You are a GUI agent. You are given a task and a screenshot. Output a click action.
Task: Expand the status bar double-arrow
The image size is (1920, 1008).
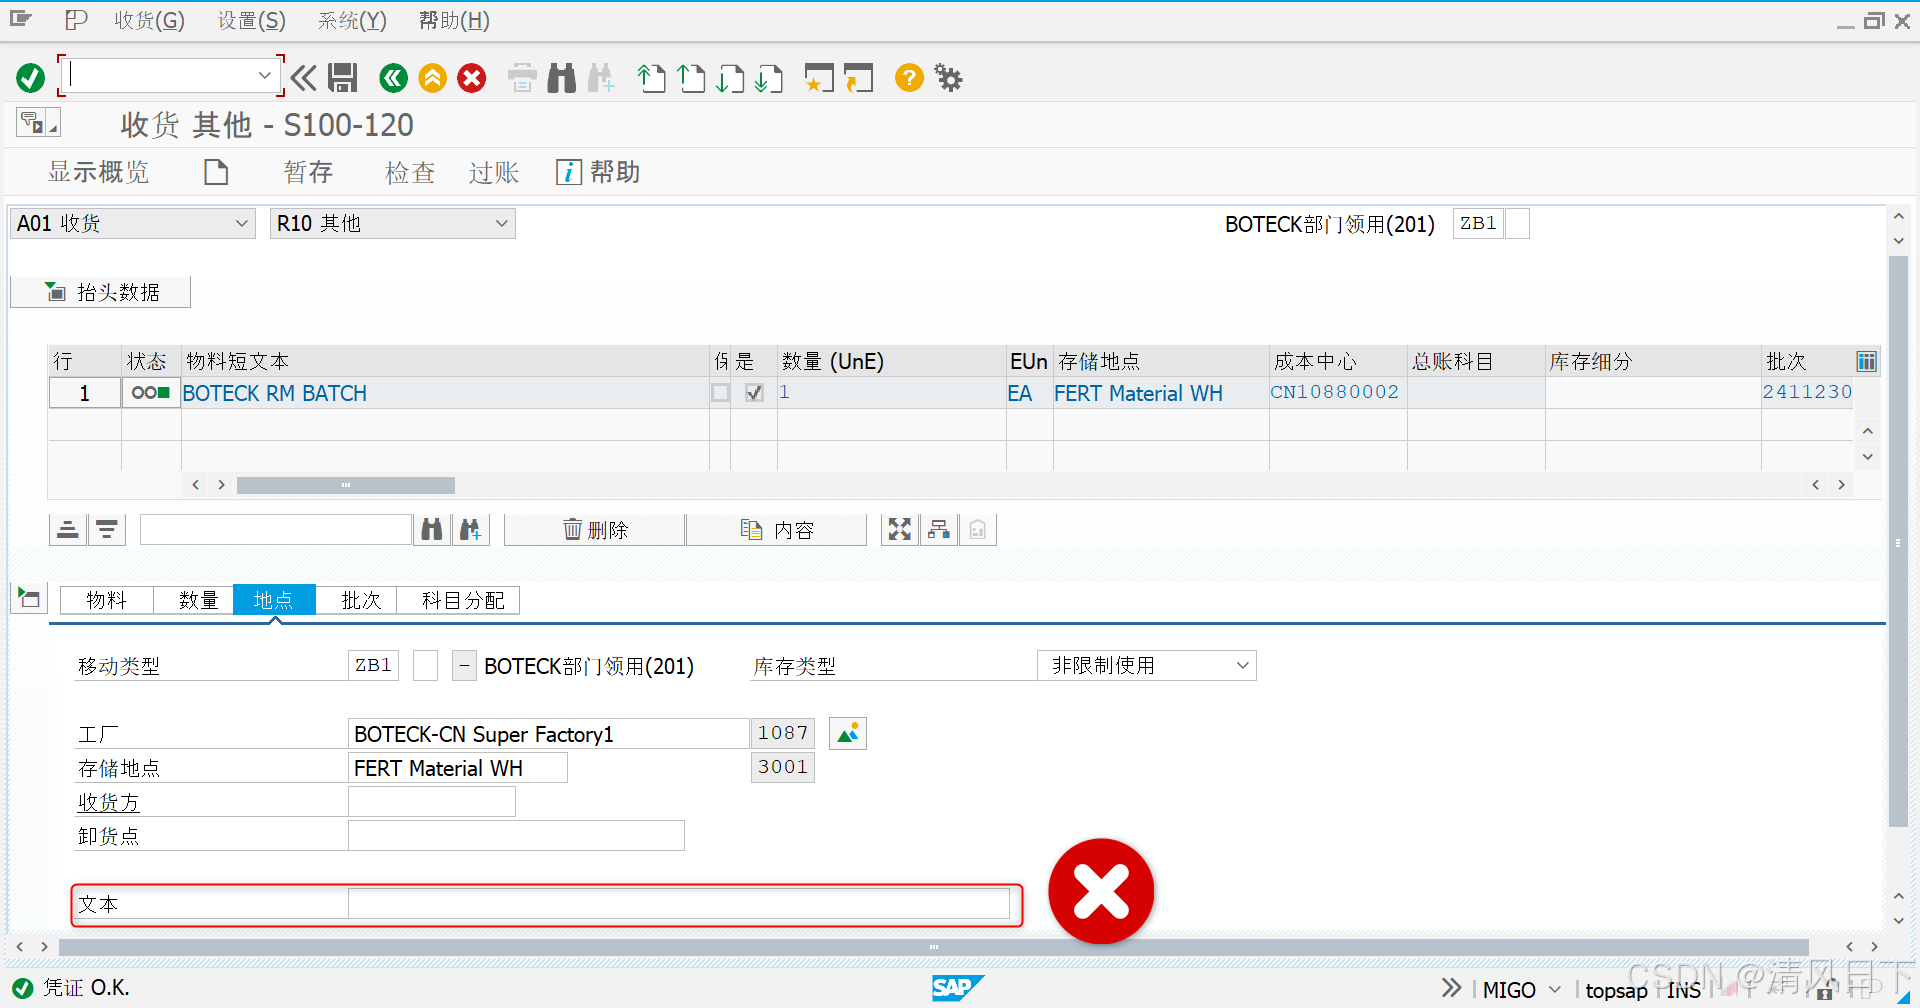(x=1451, y=988)
